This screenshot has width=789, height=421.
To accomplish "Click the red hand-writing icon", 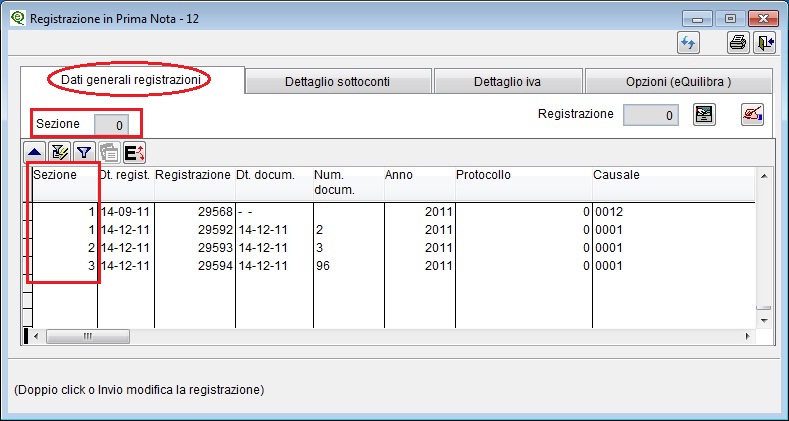I will pyautogui.click(x=753, y=115).
